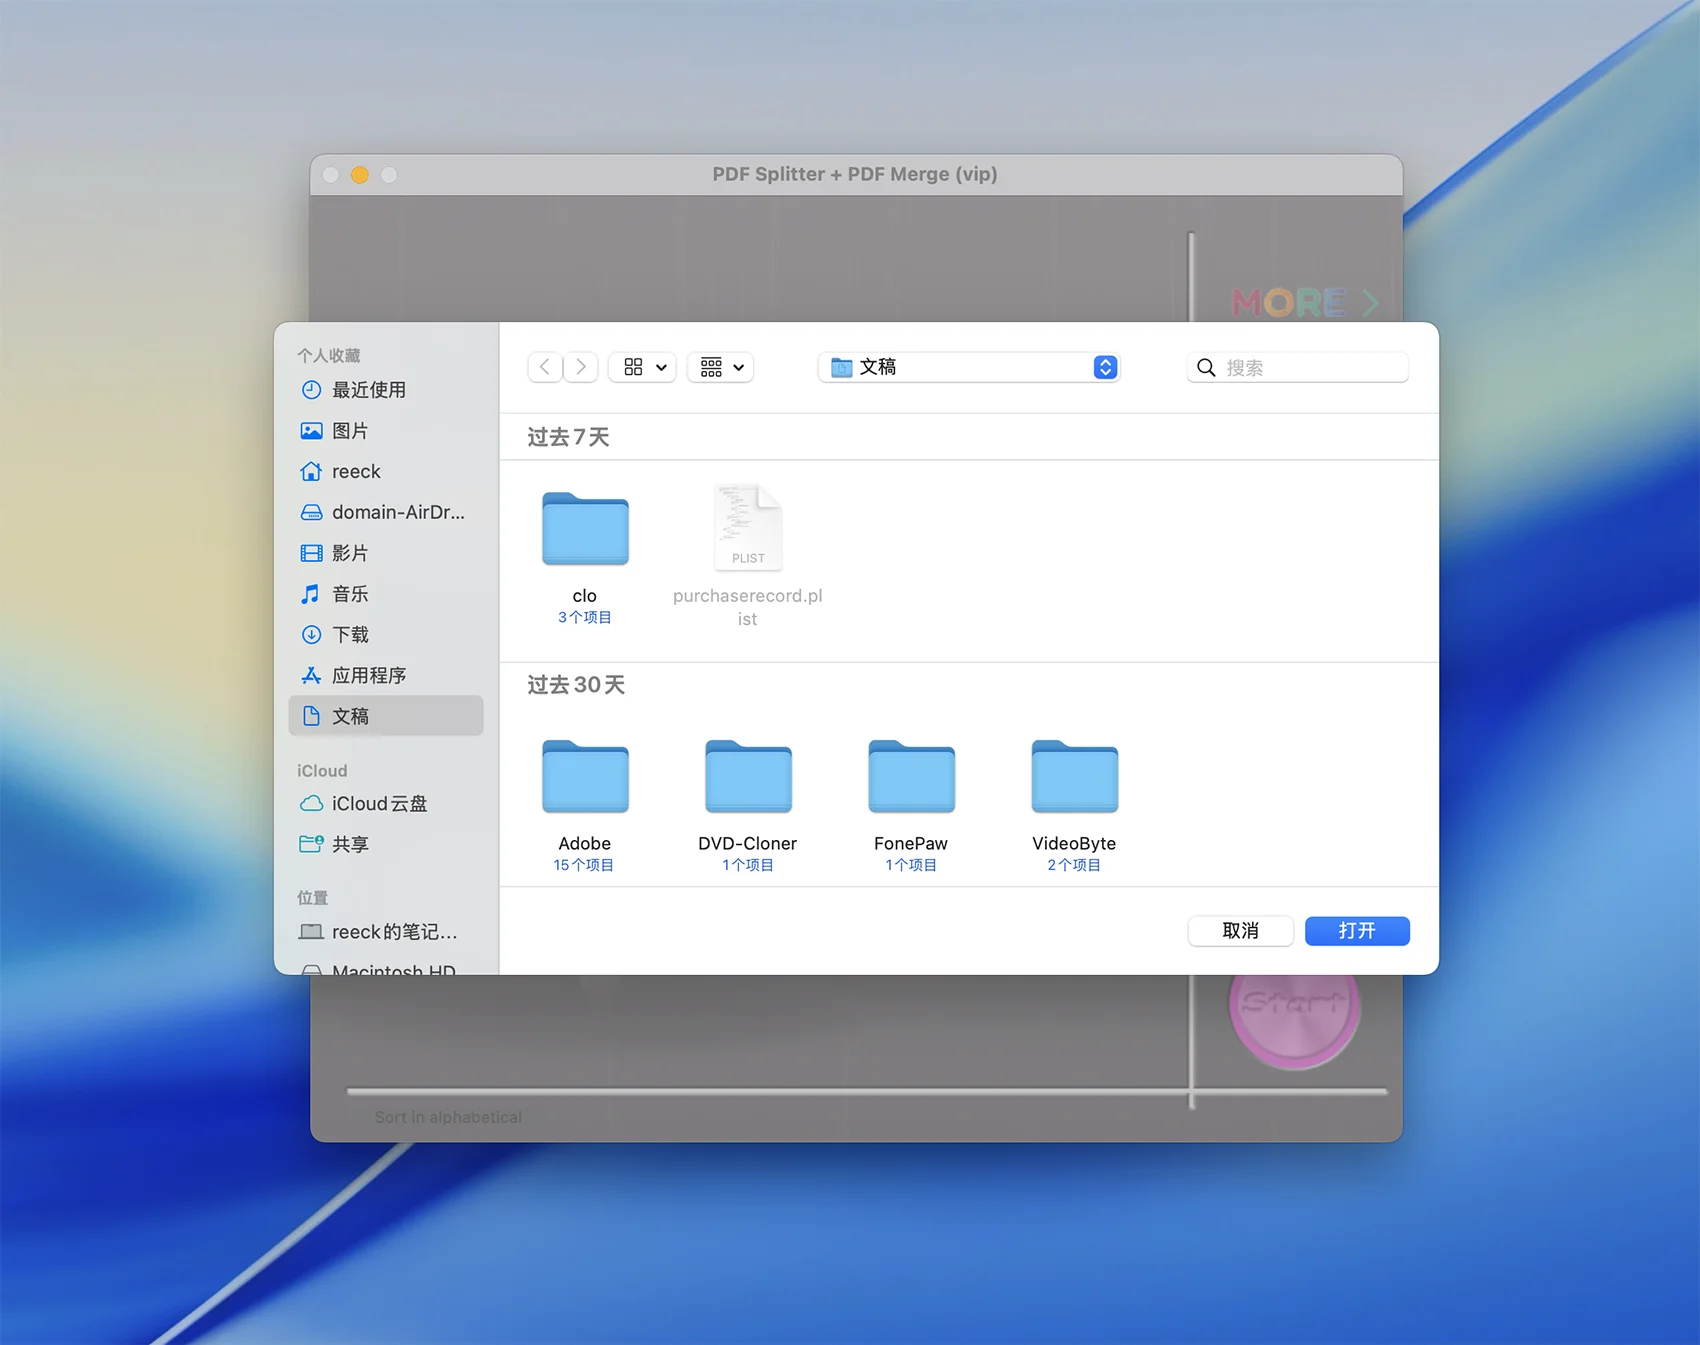Go to reeck home folder in sidebar
1700x1345 pixels.
point(356,472)
